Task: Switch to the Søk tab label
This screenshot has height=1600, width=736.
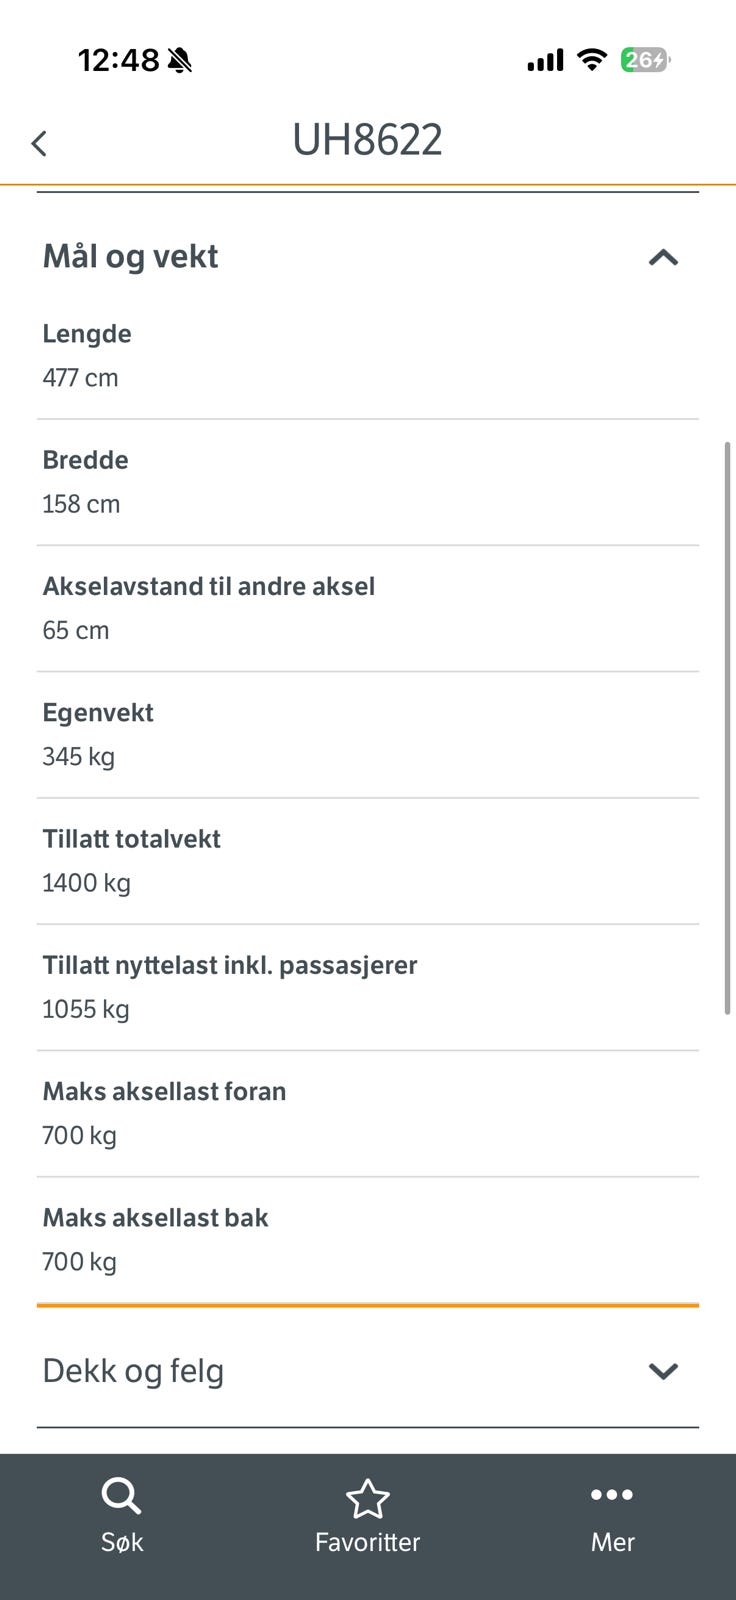Action: point(122,1542)
